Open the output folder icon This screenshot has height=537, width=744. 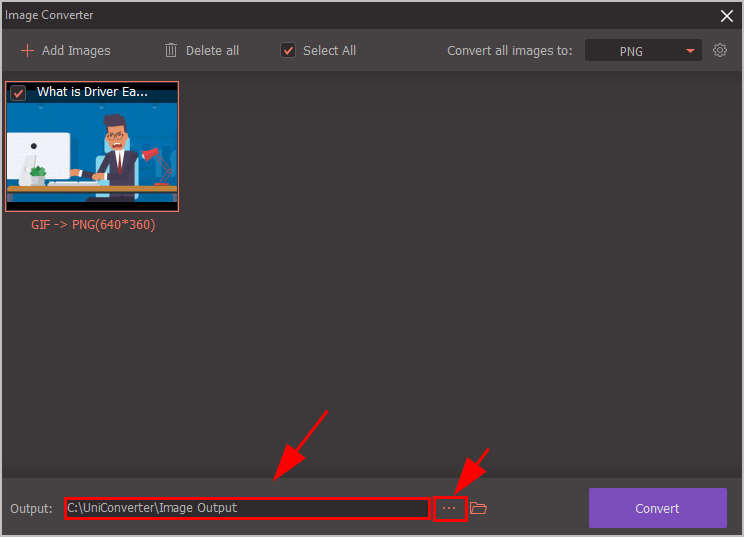click(x=478, y=508)
